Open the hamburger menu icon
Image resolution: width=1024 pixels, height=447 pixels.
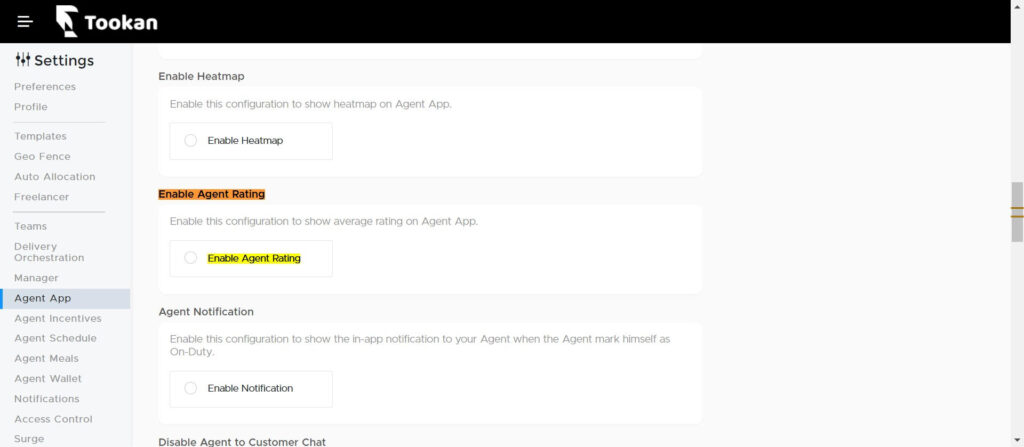click(25, 22)
